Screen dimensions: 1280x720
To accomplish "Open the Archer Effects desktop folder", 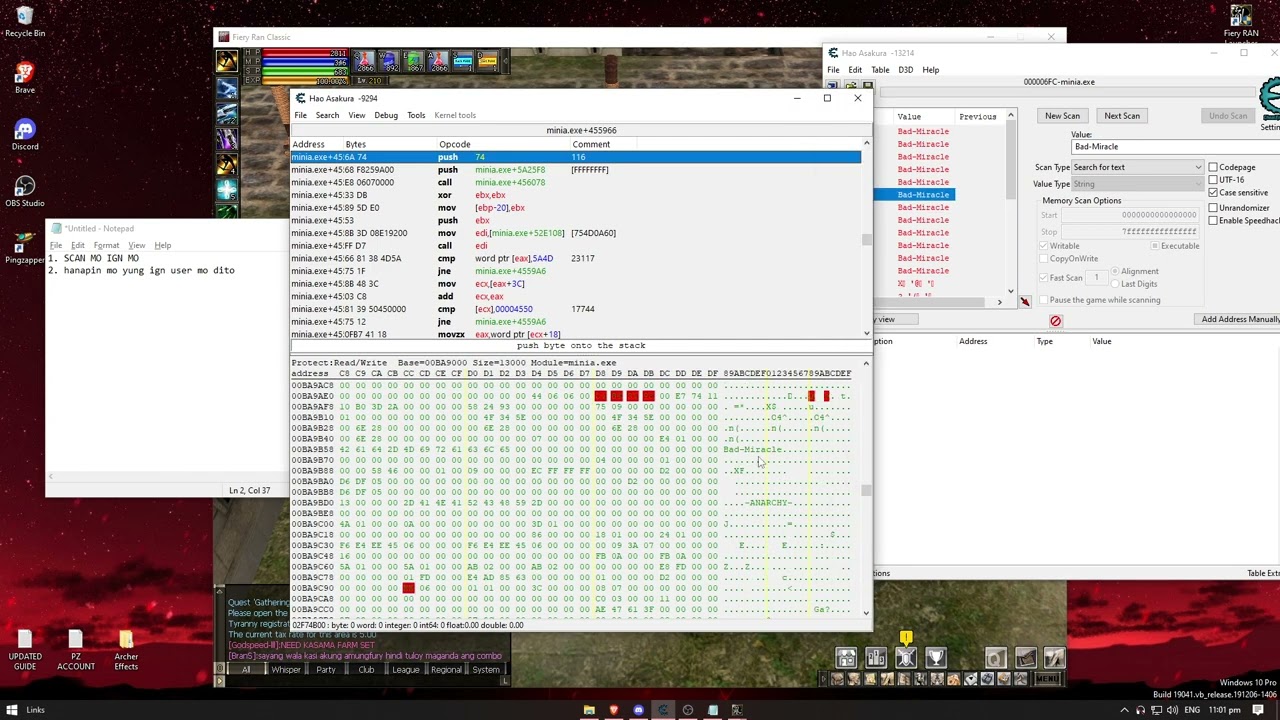I will coord(125,650).
